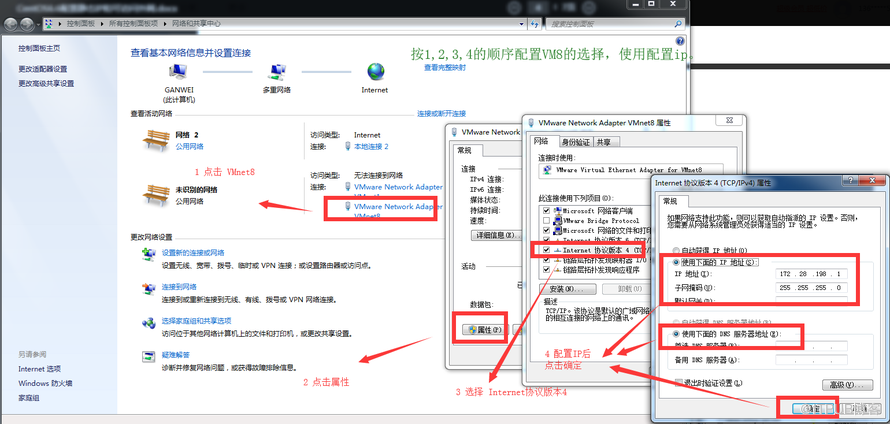
Task: Click 子网掩码 field showing 255.255.255.0
Action: 812,287
